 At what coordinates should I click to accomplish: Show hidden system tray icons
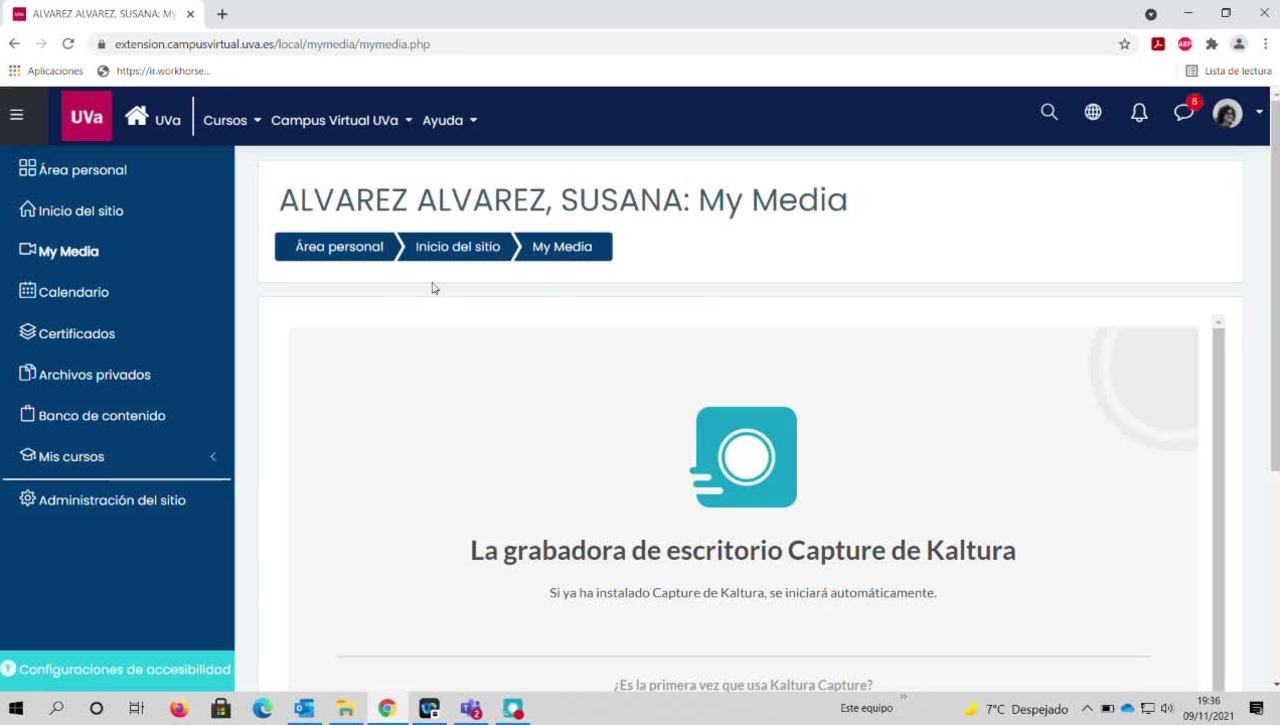point(1087,708)
